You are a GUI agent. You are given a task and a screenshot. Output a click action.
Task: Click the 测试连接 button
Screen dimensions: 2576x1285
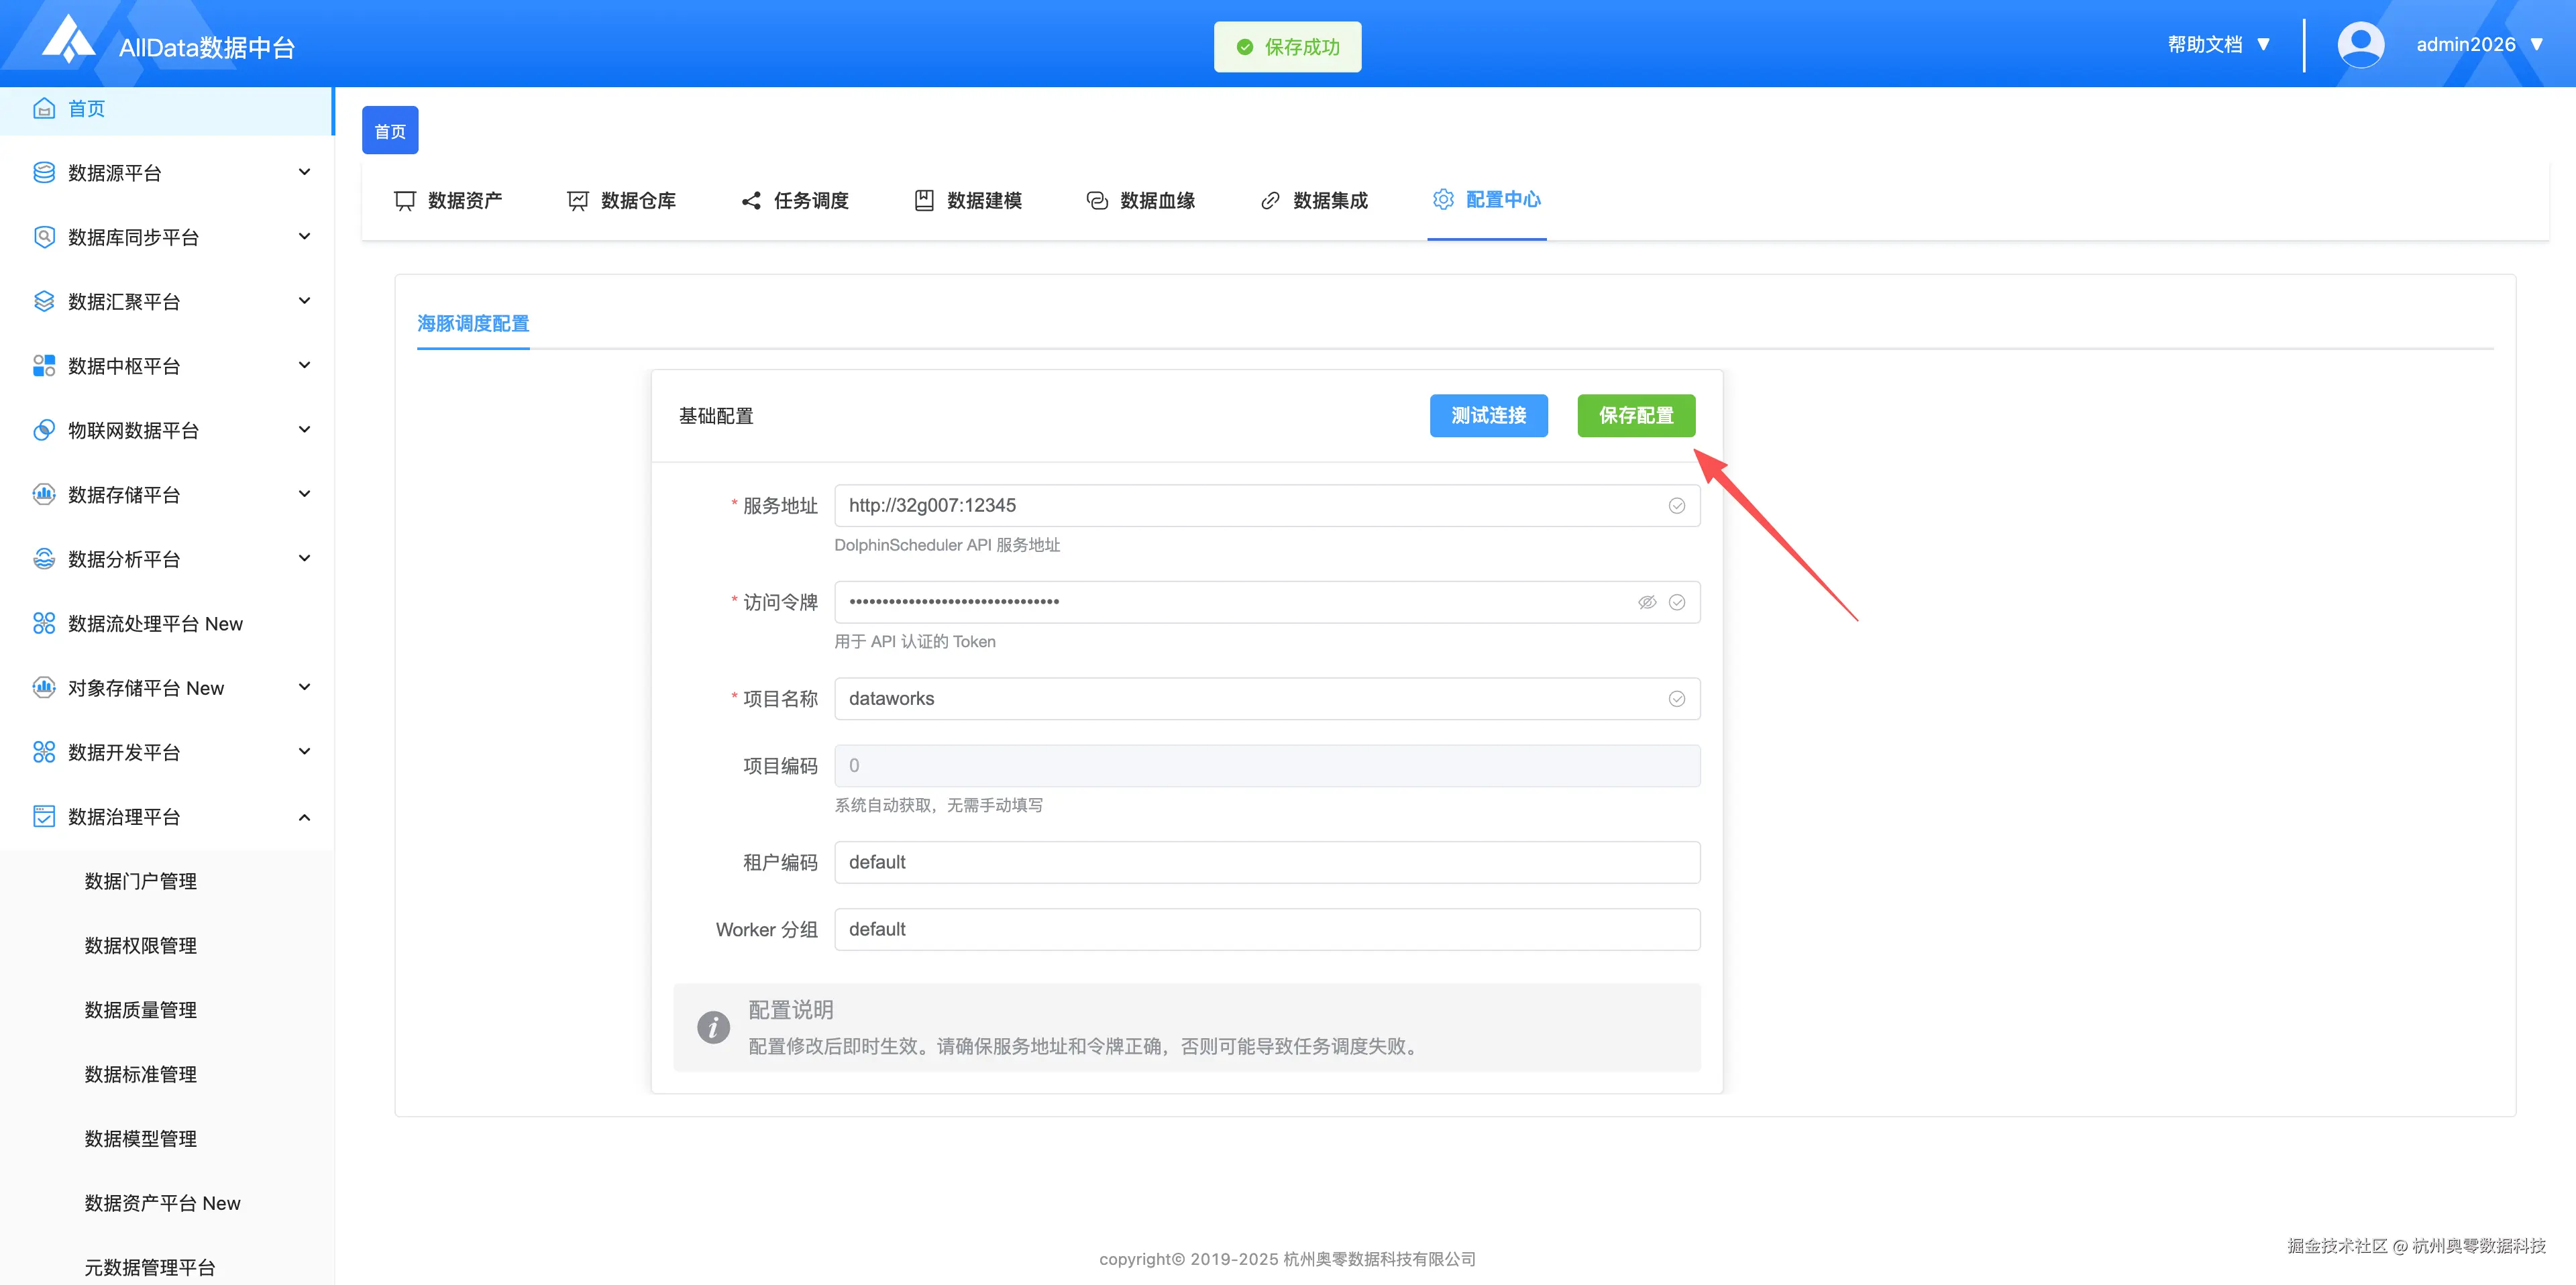click(1488, 415)
